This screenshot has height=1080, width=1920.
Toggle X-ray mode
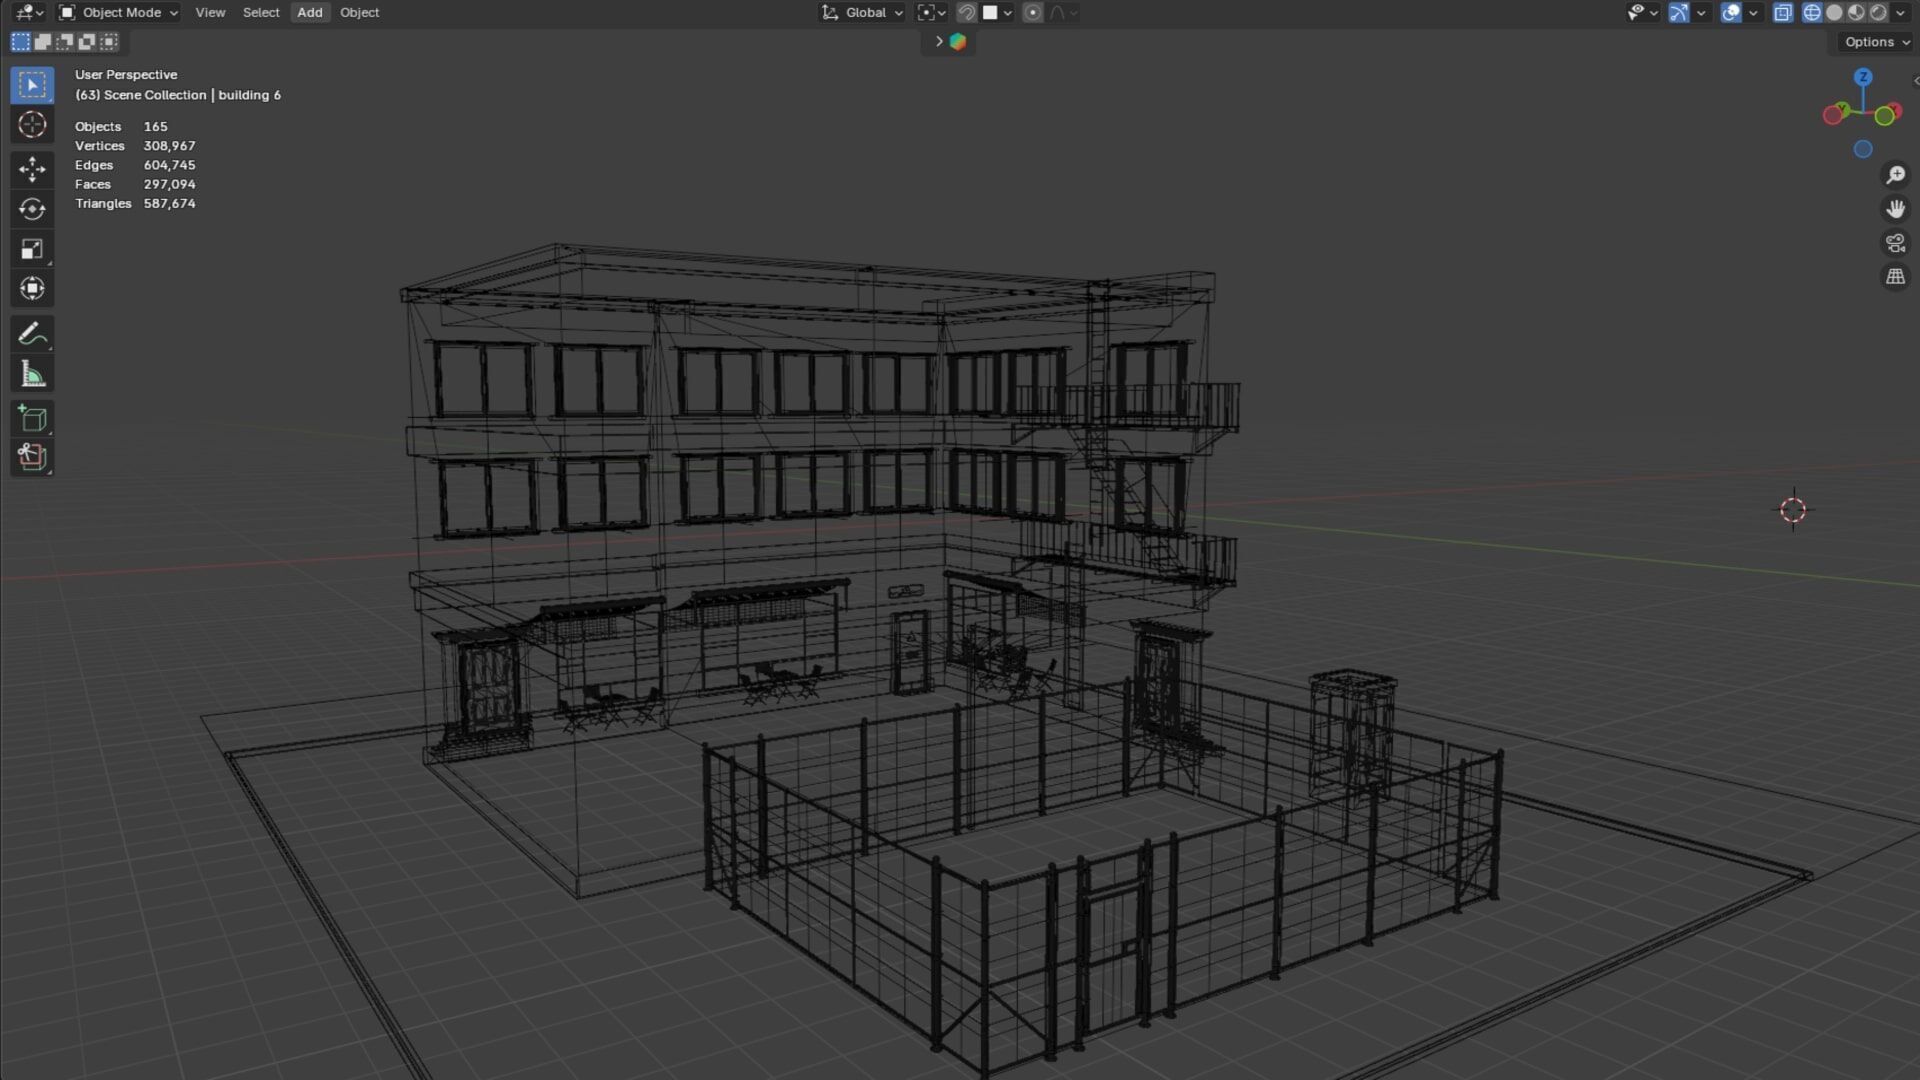click(1783, 13)
